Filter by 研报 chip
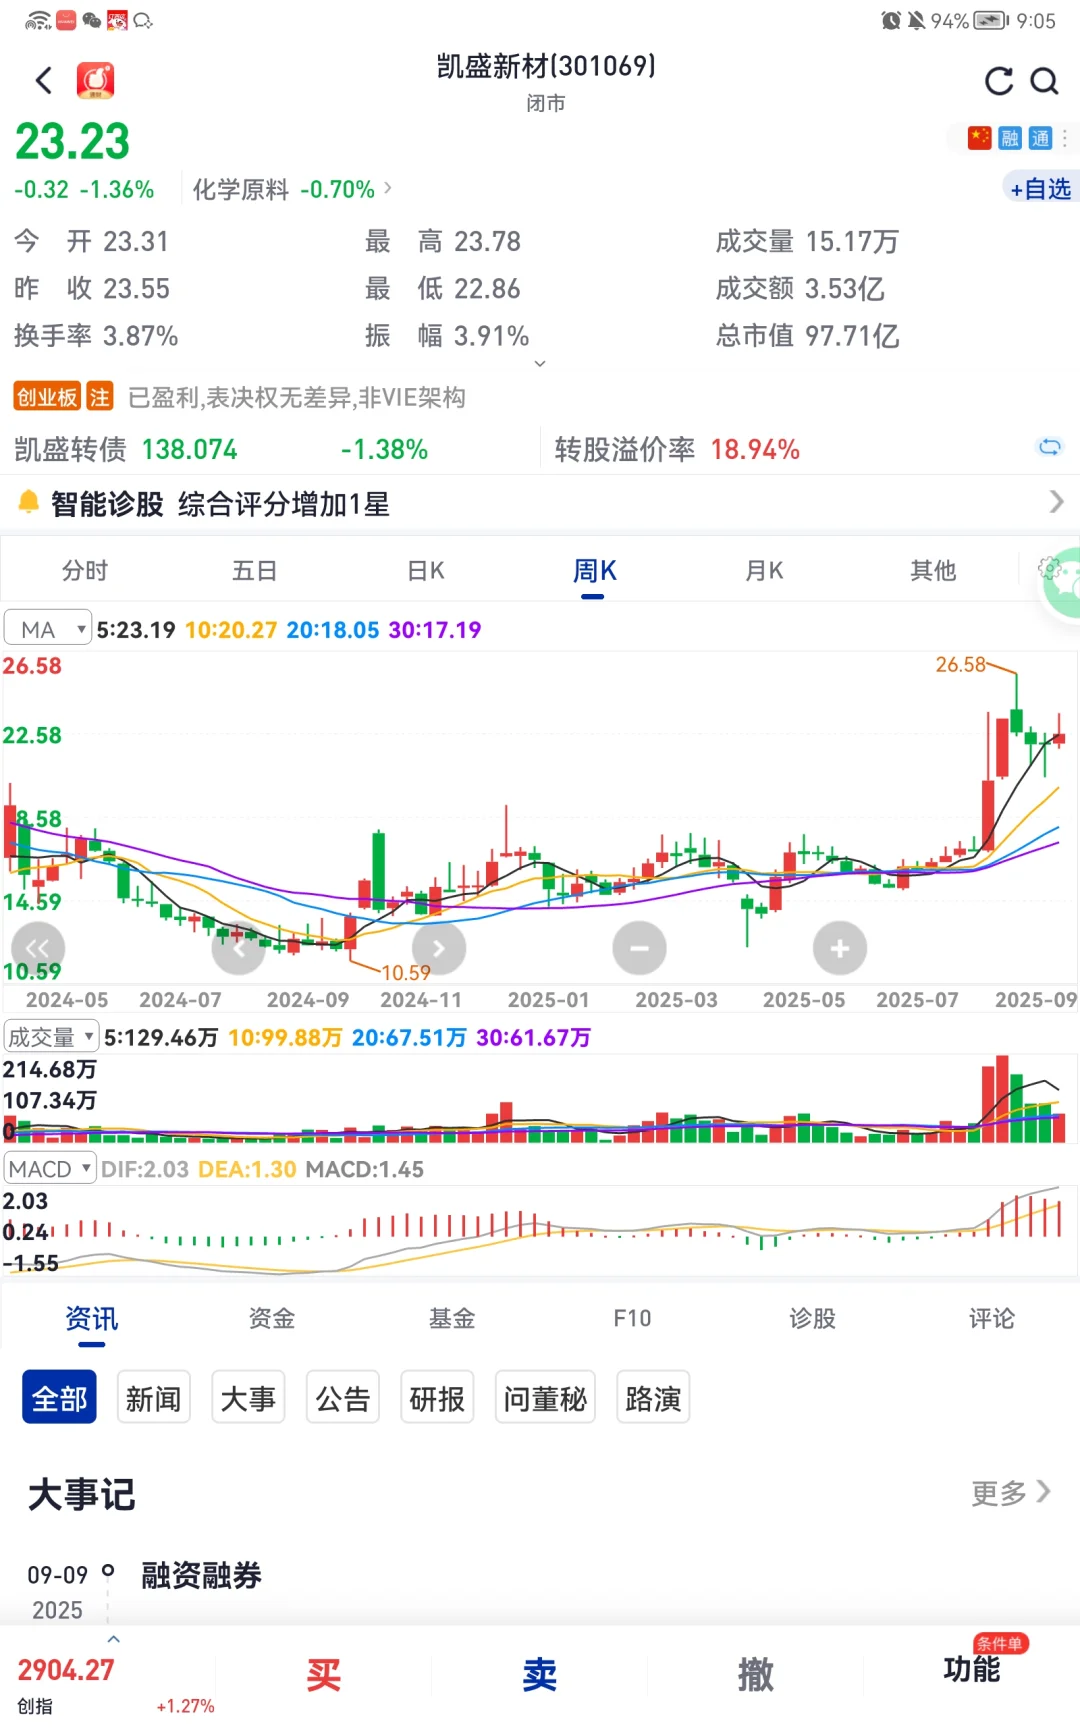 coord(437,1397)
